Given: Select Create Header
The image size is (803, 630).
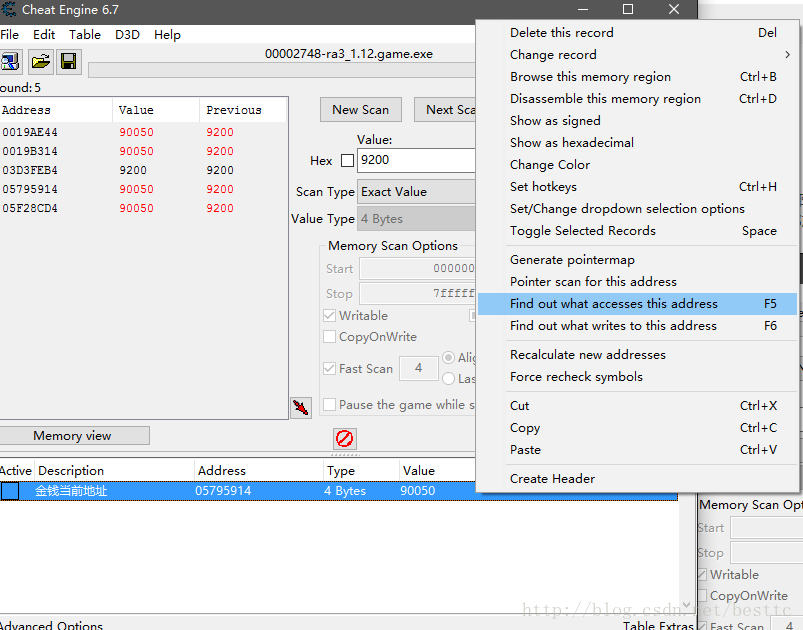Looking at the screenshot, I should [637, 479].
